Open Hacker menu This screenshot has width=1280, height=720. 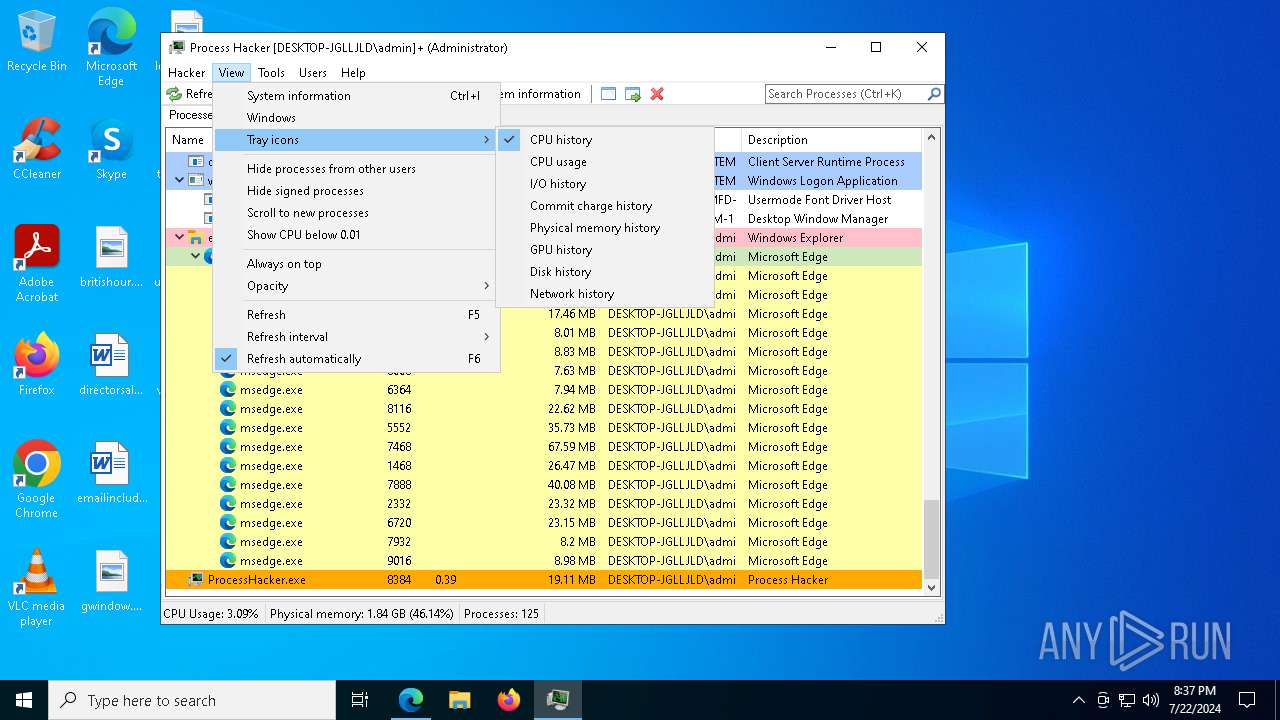(187, 73)
